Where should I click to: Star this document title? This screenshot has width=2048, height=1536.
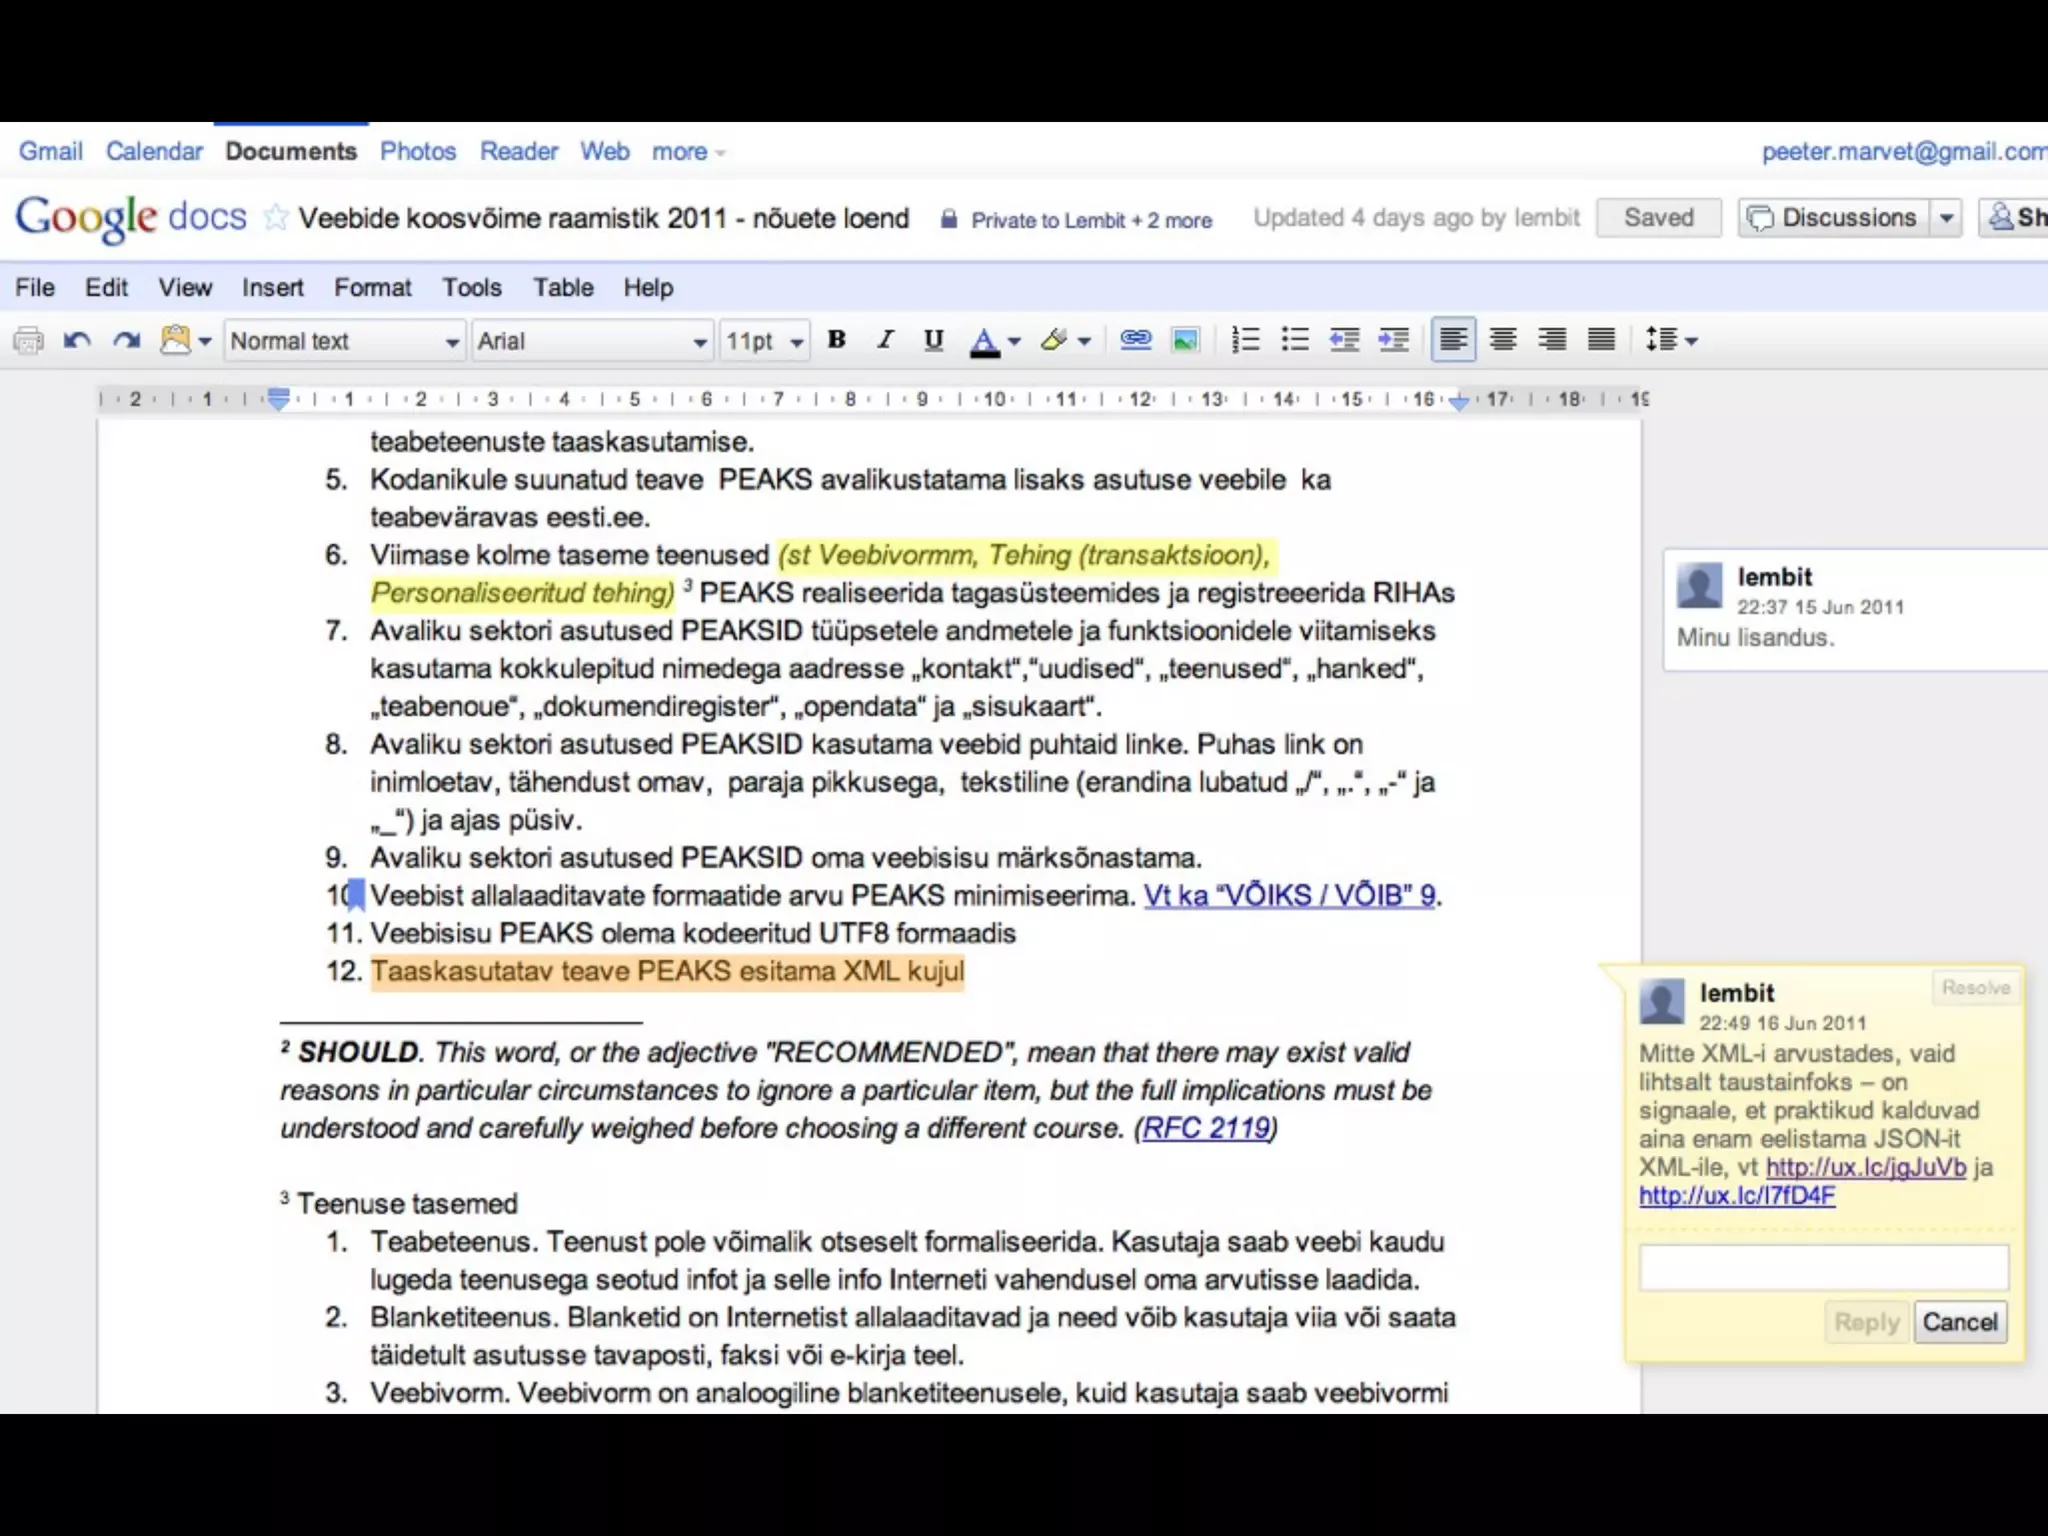(276, 218)
